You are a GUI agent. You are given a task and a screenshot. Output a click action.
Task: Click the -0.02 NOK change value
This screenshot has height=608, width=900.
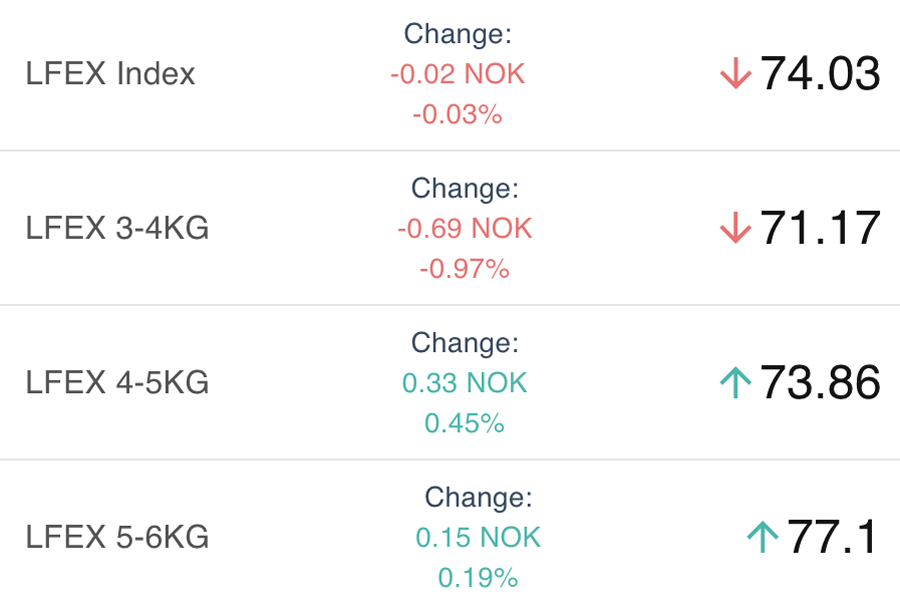click(457, 74)
